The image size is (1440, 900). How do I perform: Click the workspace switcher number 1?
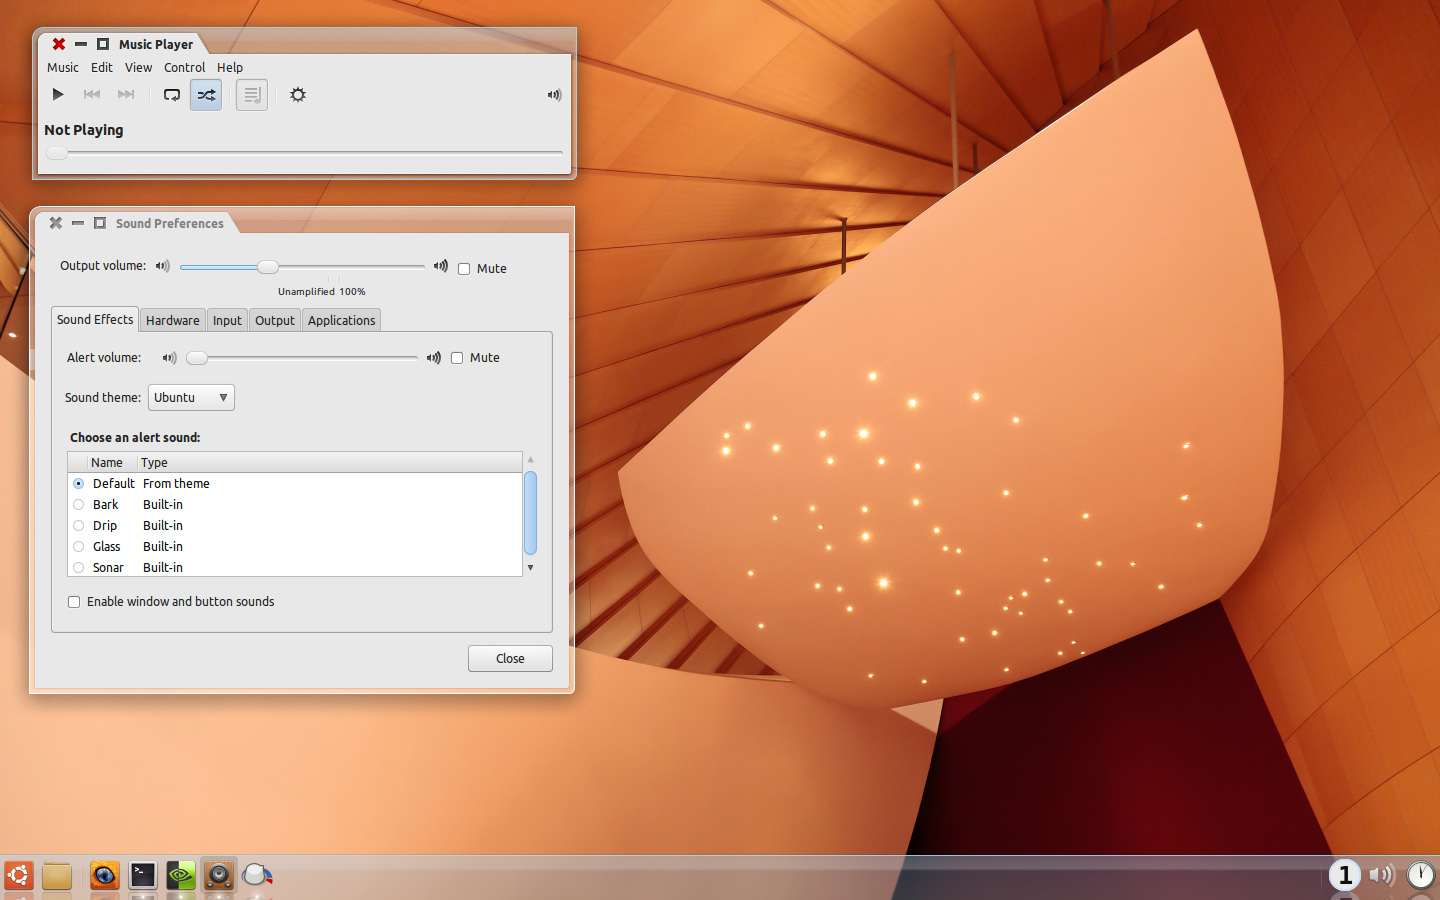tap(1345, 875)
